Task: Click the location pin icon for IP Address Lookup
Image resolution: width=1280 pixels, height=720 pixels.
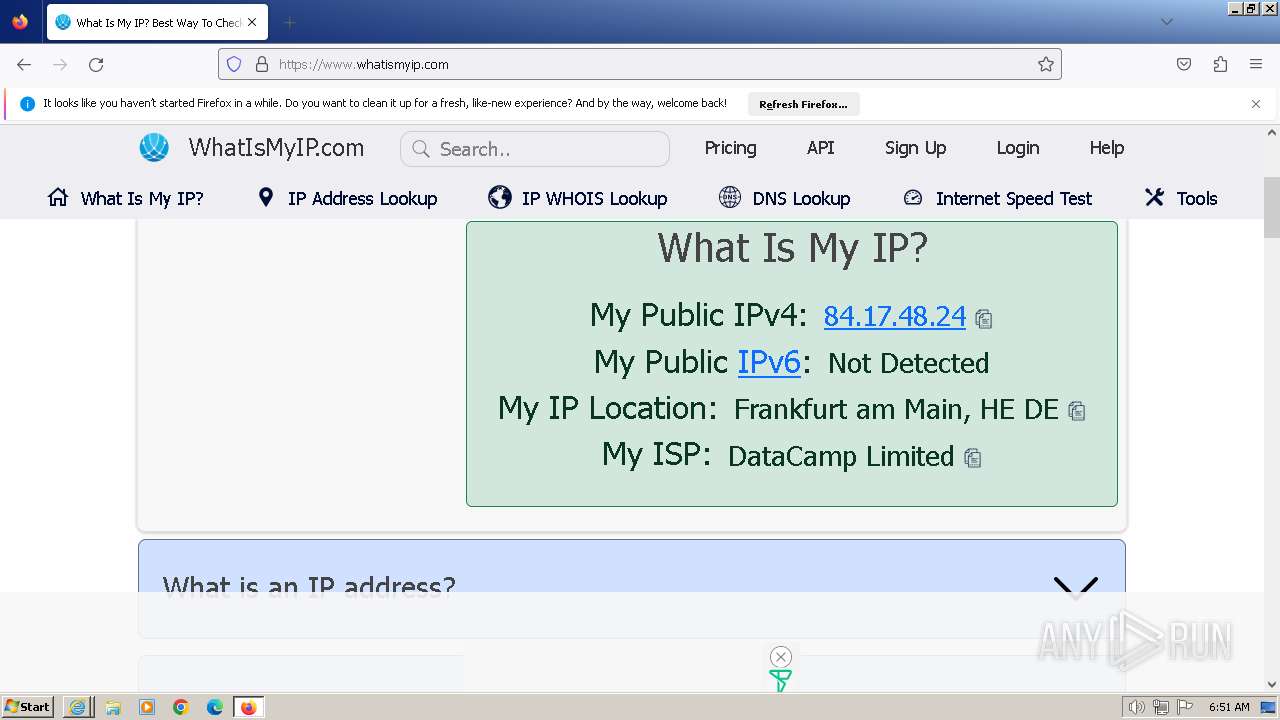Action: 265,197
